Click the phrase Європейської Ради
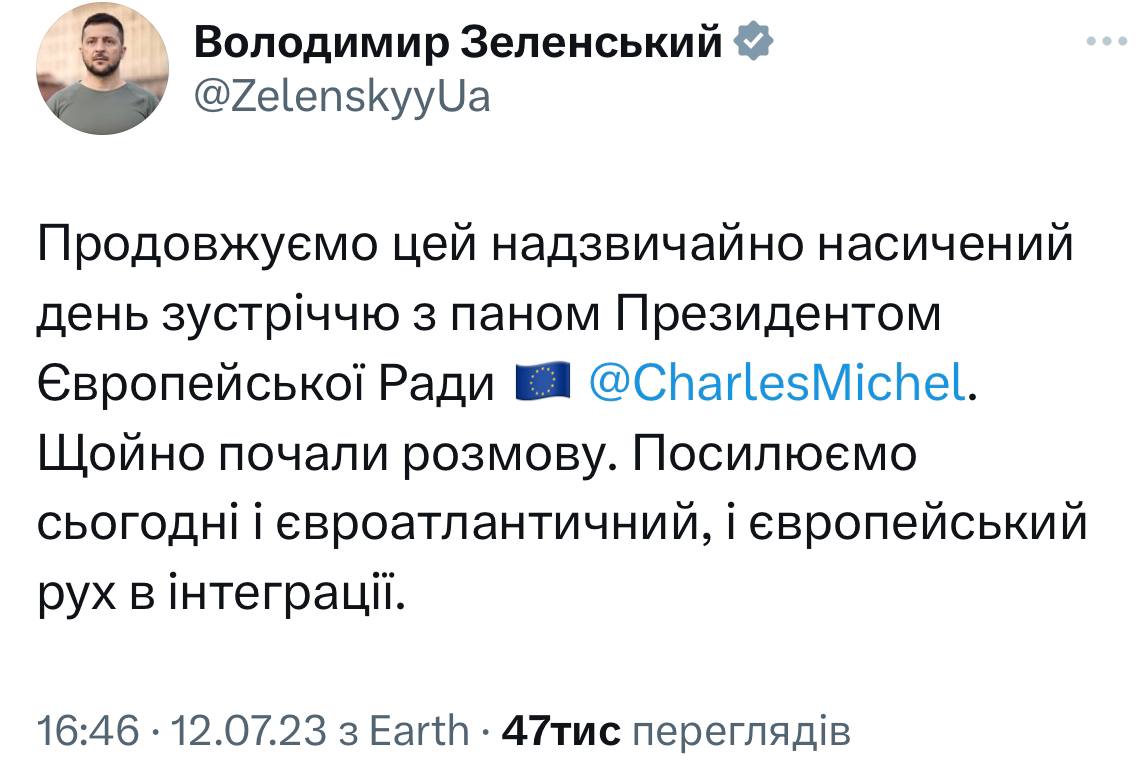 click(267, 382)
